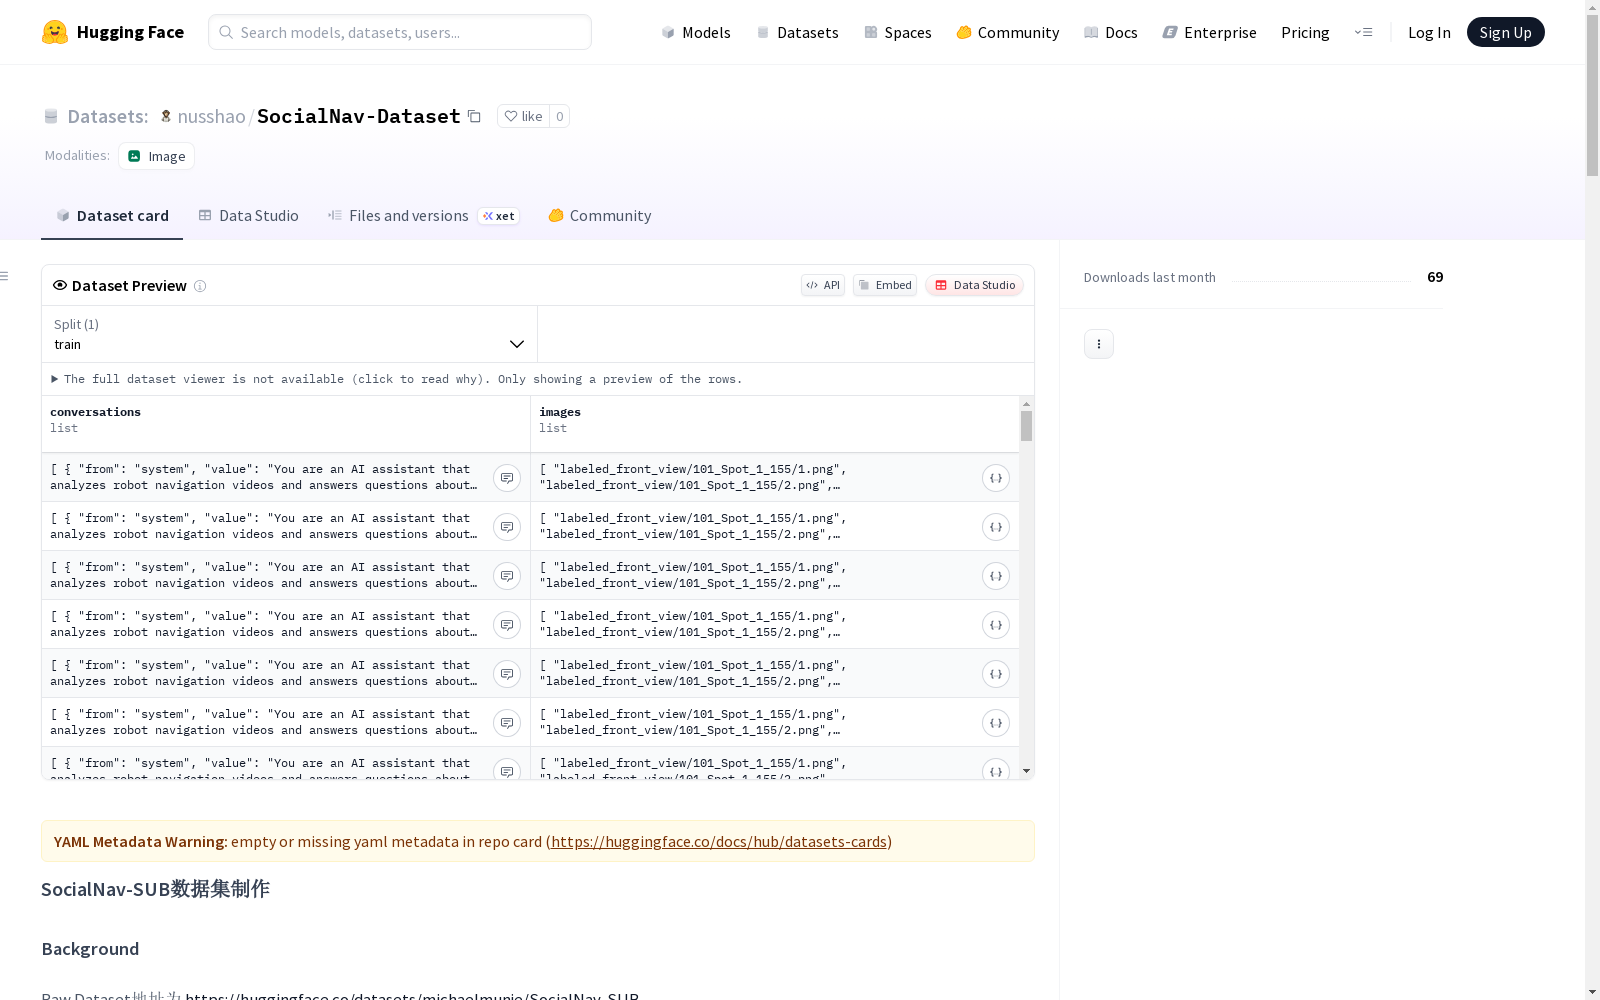The image size is (1600, 1000).
Task: Open the fourth row's conversation viewer icon
Action: coord(507,625)
